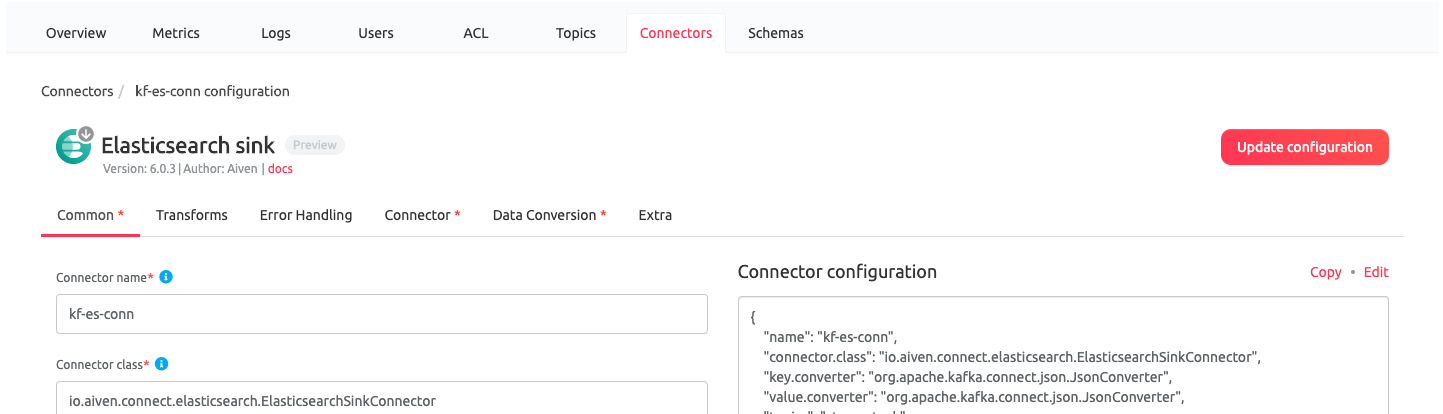Click the Elasticsearch sink title
Image resolution: width=1443 pixels, height=414 pixels.
tap(188, 146)
